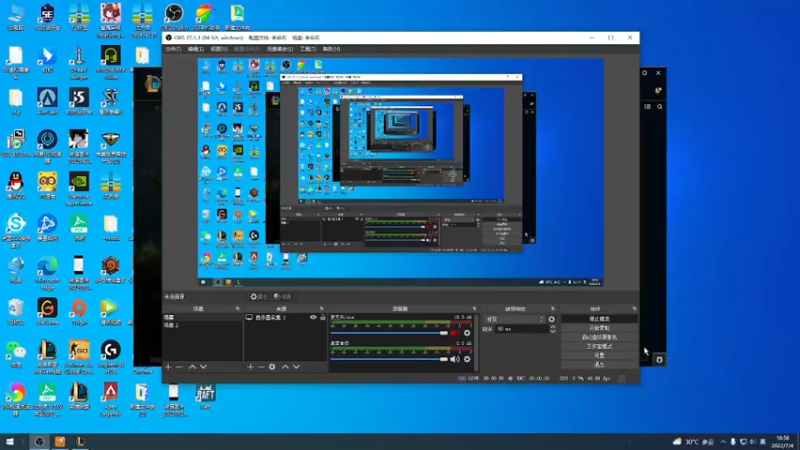
Task: Click League of Legends taskbar icon
Action: coord(80,441)
